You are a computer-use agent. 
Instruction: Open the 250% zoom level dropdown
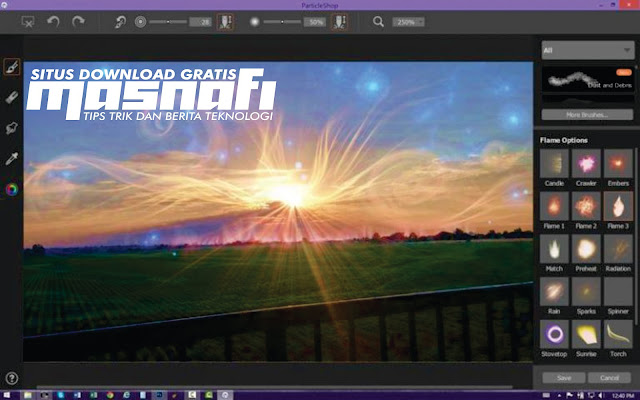(x=408, y=22)
